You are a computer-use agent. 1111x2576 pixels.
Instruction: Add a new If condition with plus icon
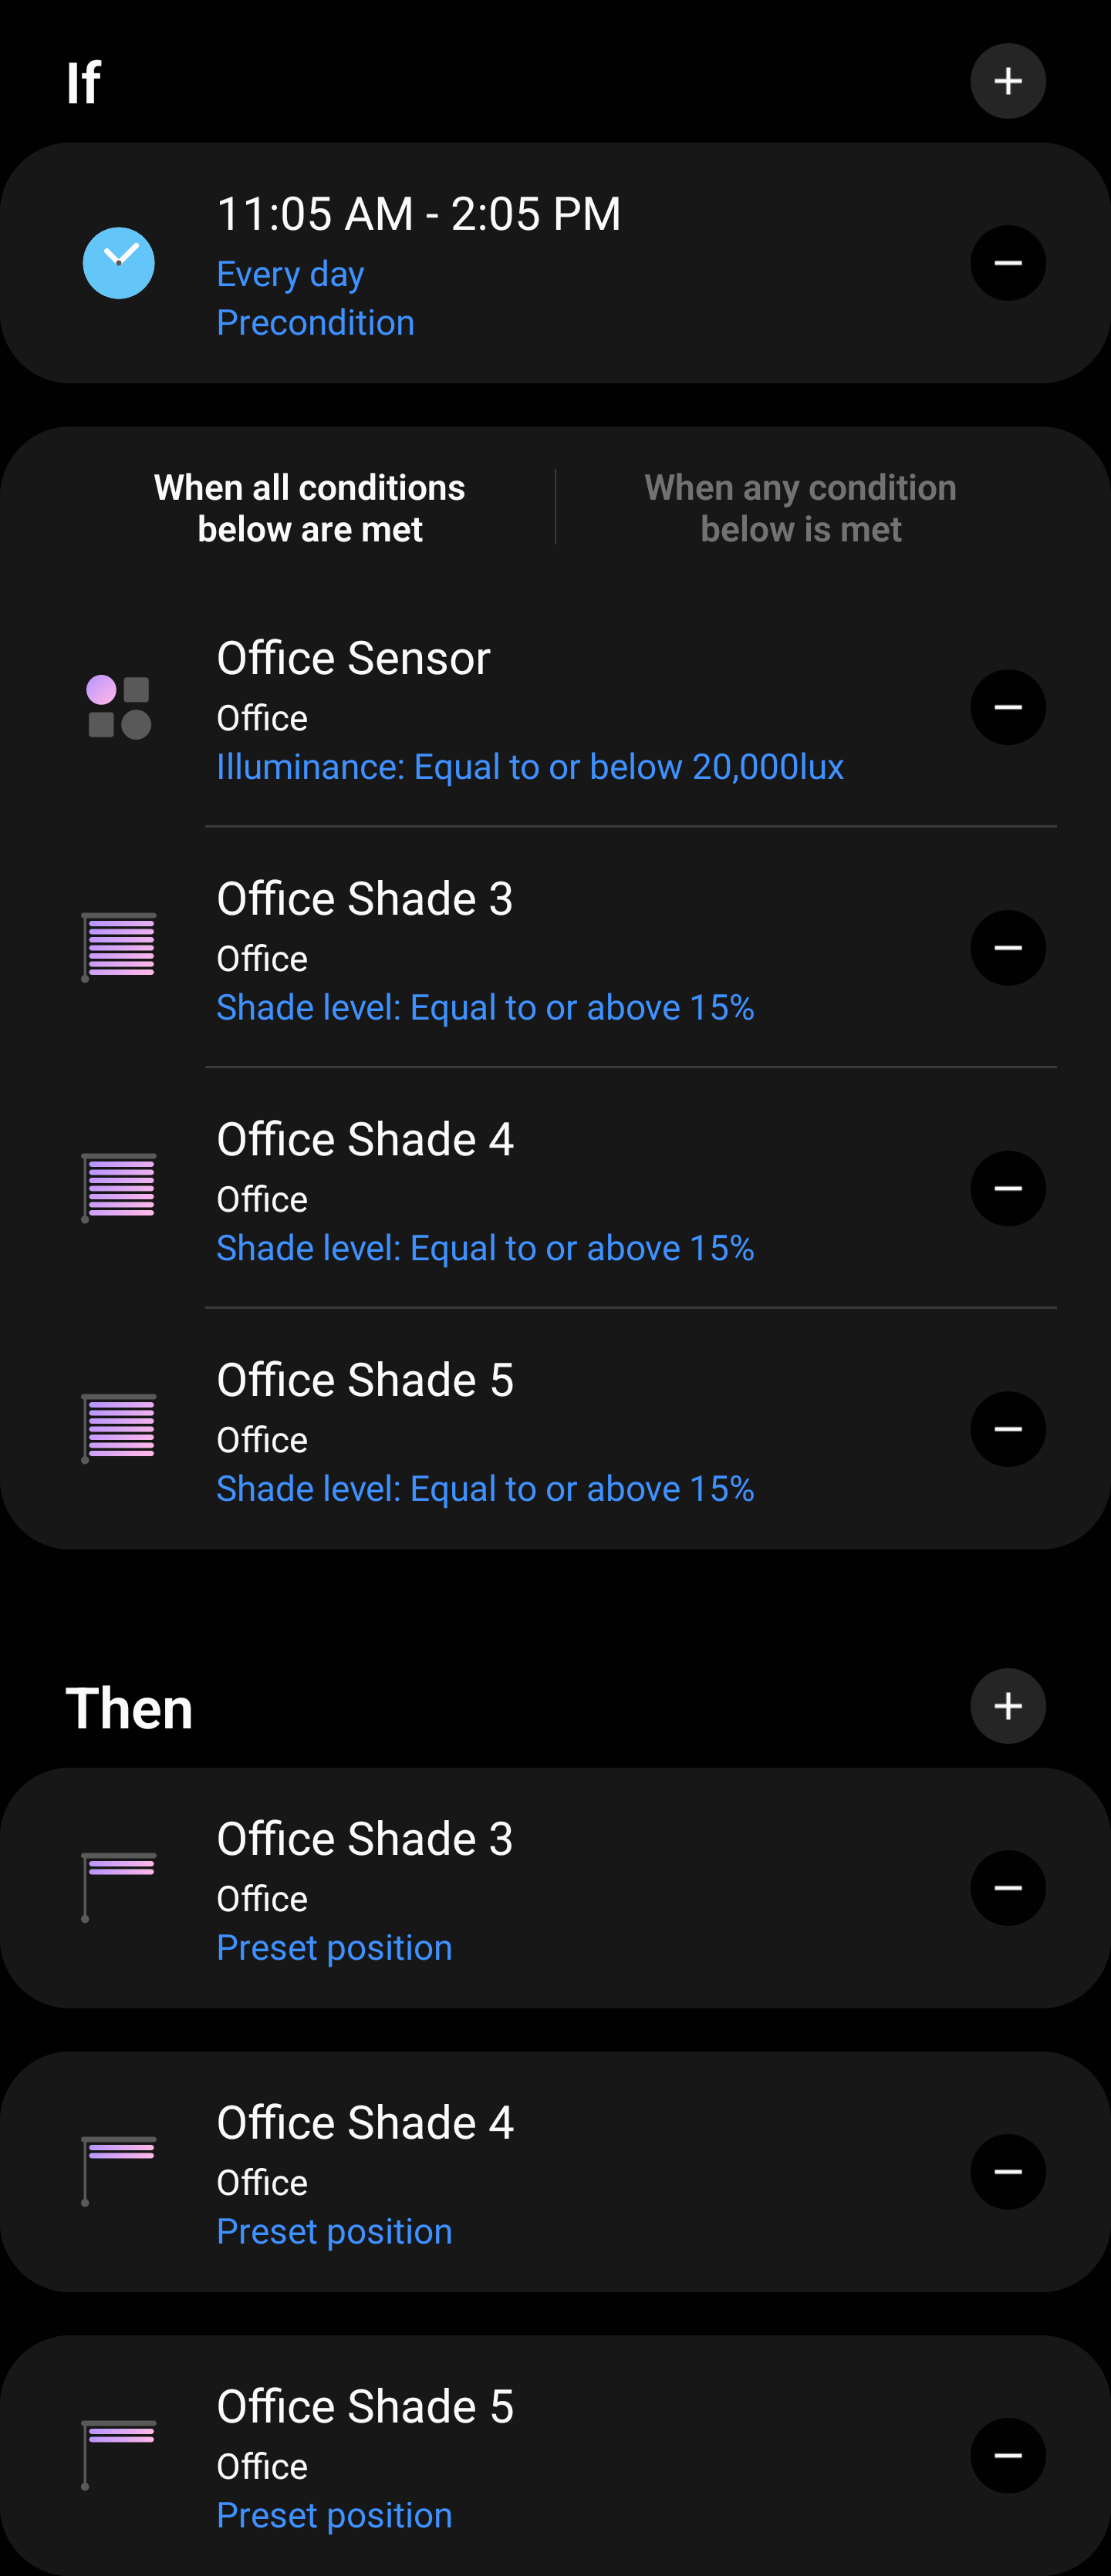click(x=1007, y=81)
